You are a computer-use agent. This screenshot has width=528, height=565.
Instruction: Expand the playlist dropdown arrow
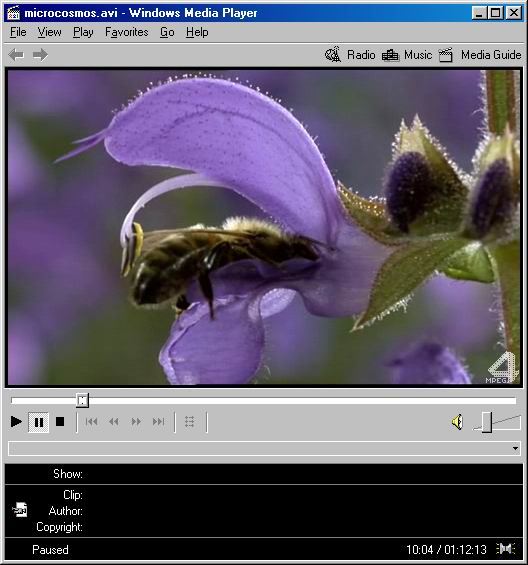[x=515, y=448]
